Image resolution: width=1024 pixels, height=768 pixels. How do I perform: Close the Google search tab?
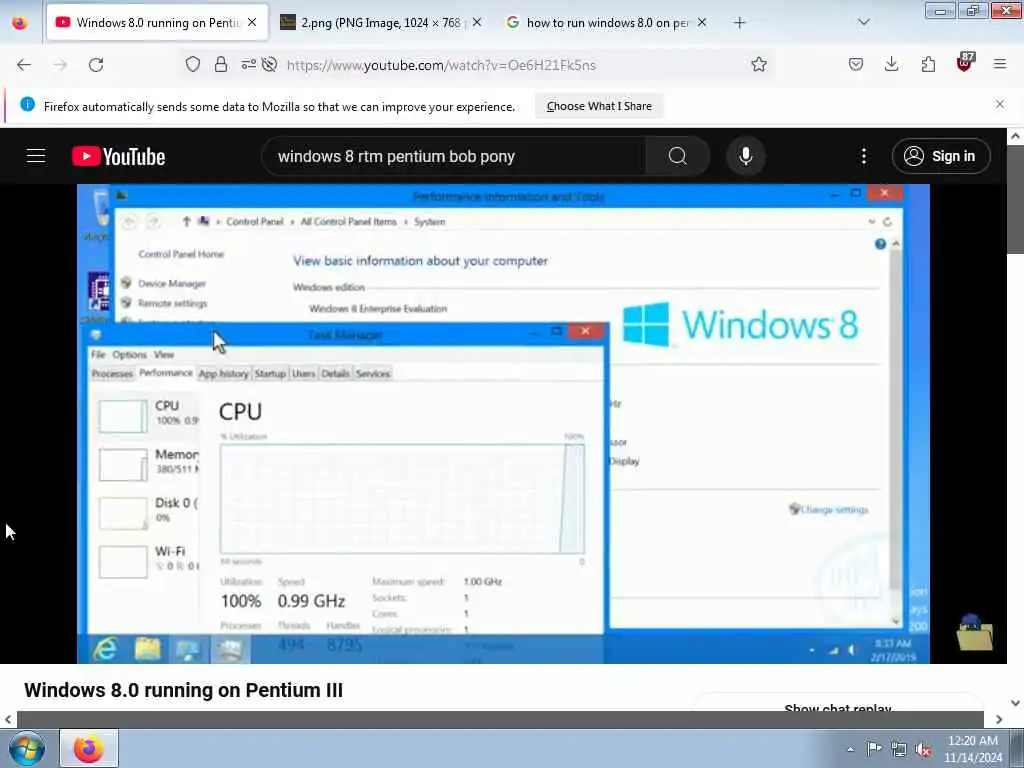[701, 22]
